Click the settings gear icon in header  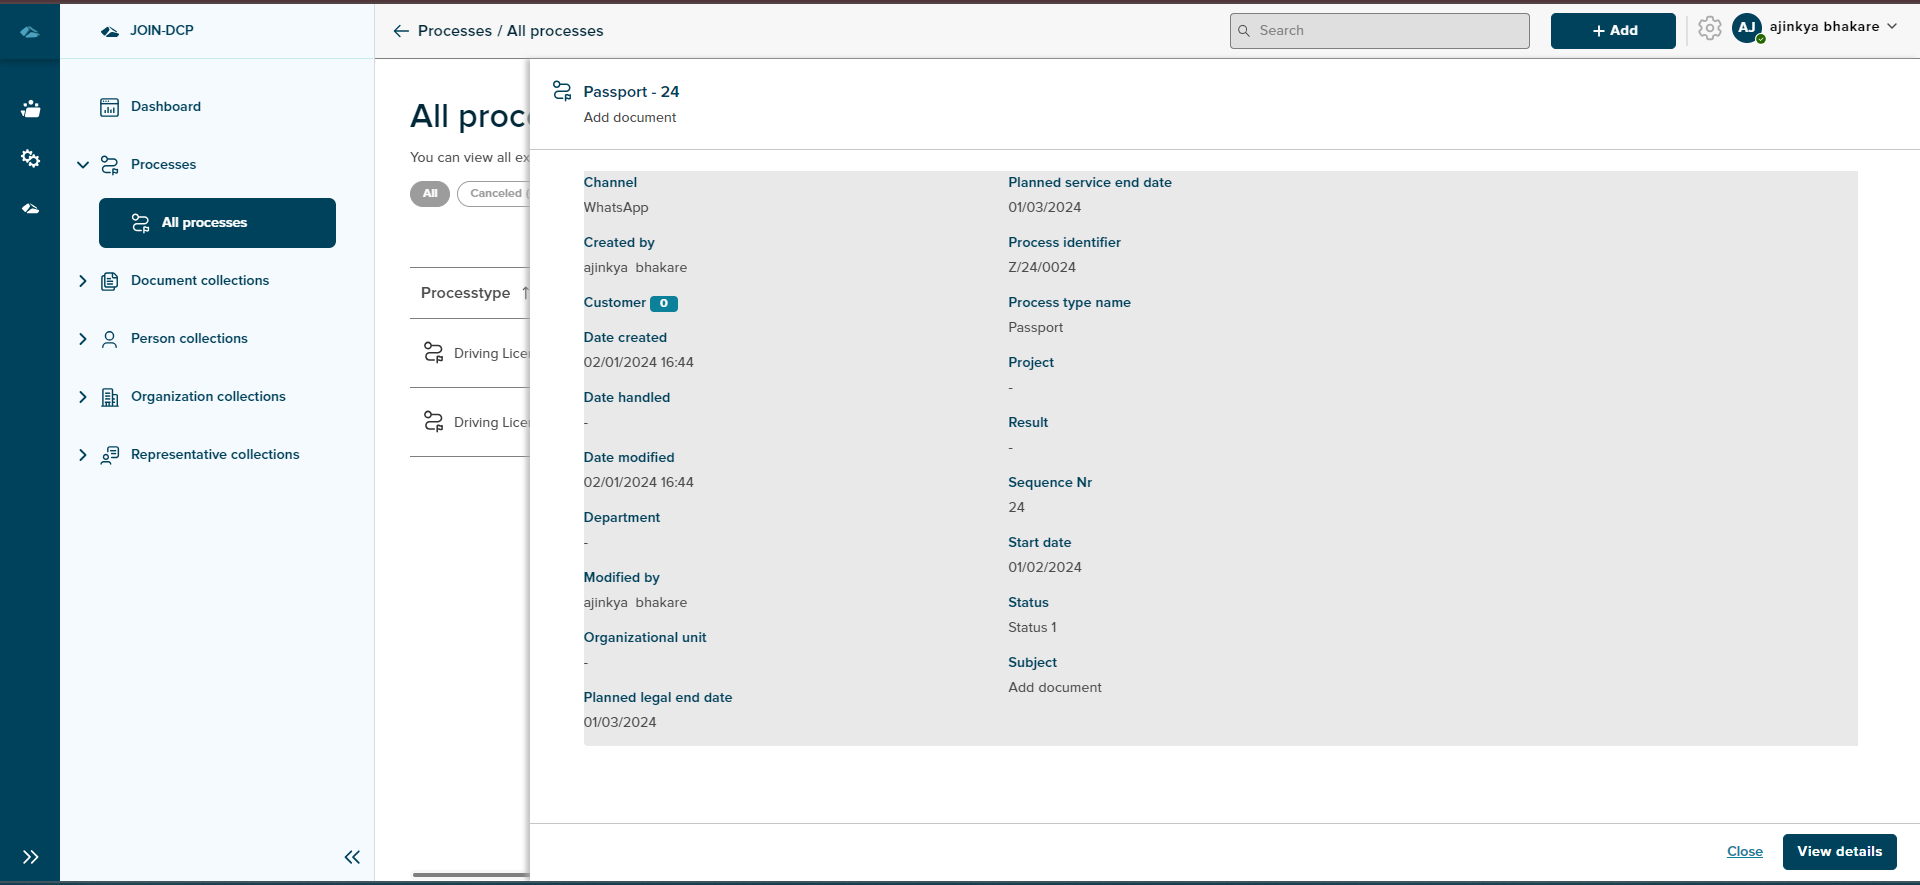[1709, 29]
